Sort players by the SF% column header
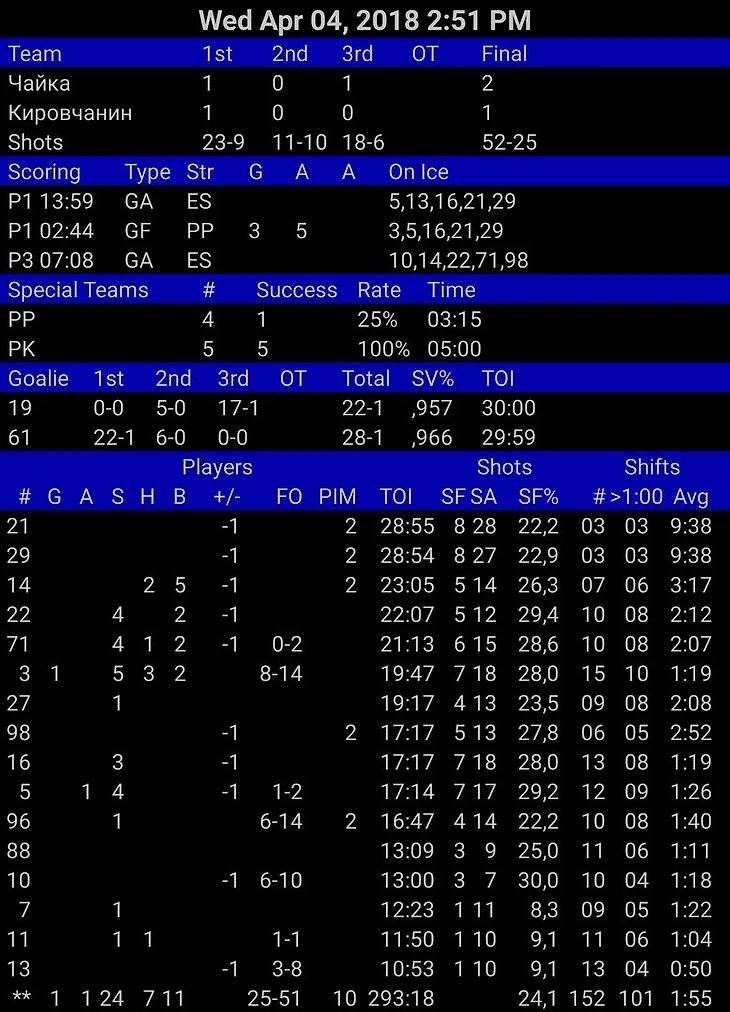The image size is (730, 1012). point(538,497)
